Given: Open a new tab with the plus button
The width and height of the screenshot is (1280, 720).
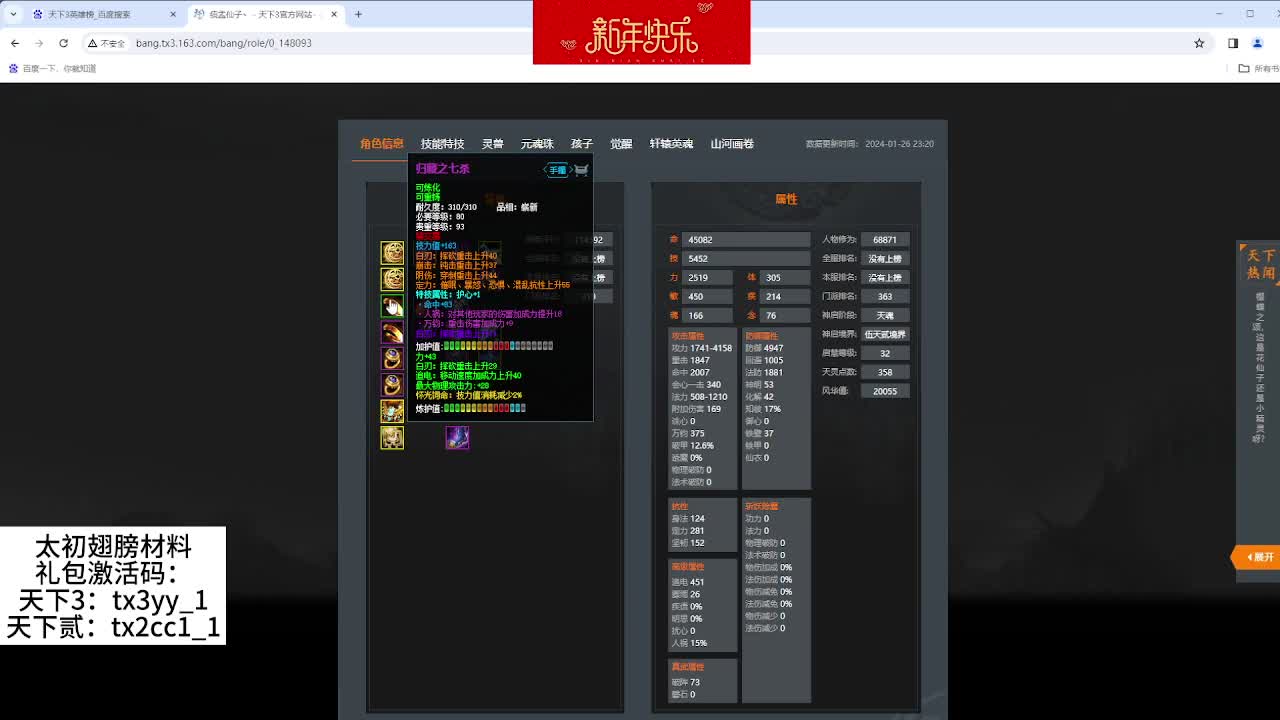Looking at the screenshot, I should click(x=358, y=14).
